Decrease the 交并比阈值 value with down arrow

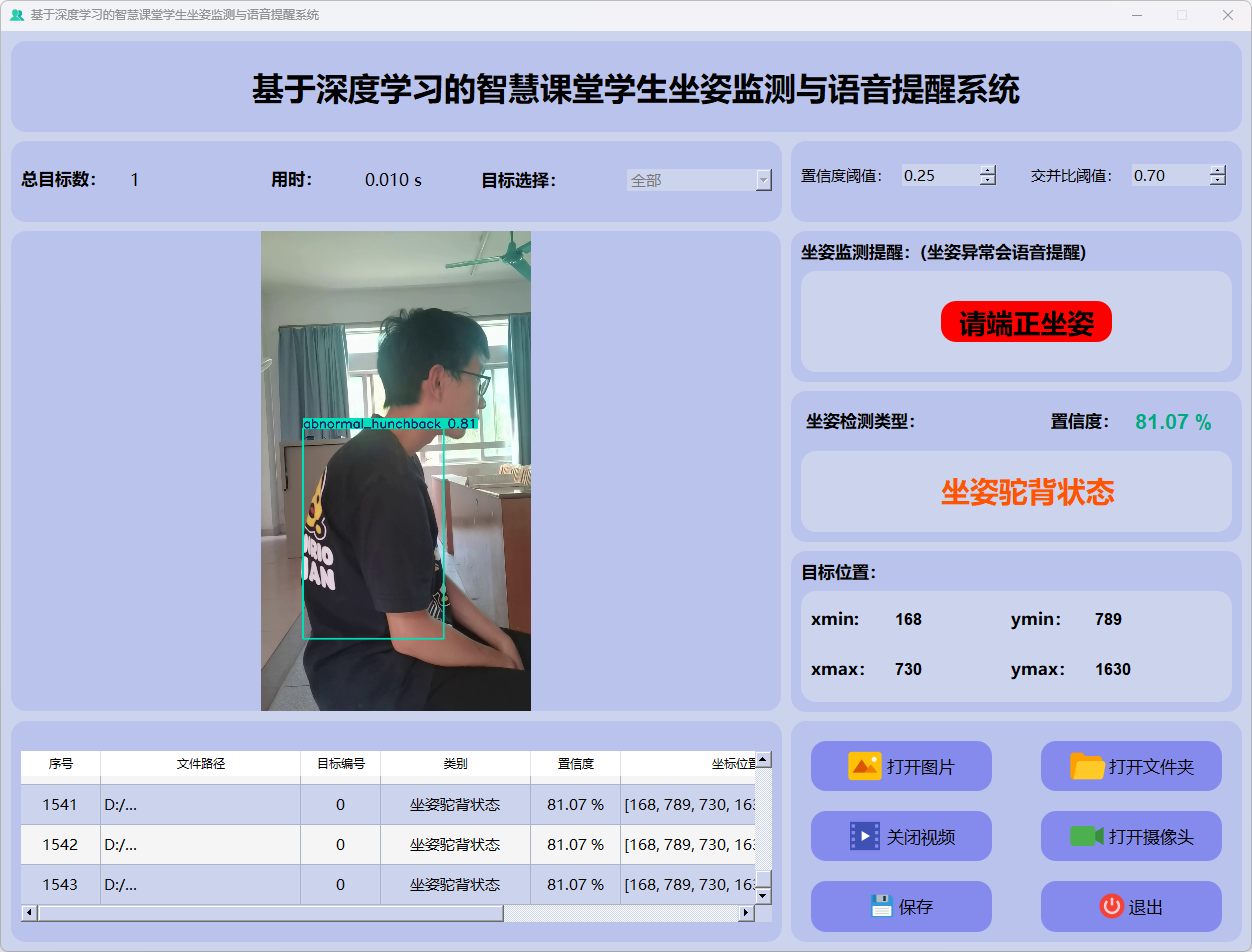[x=1217, y=181]
